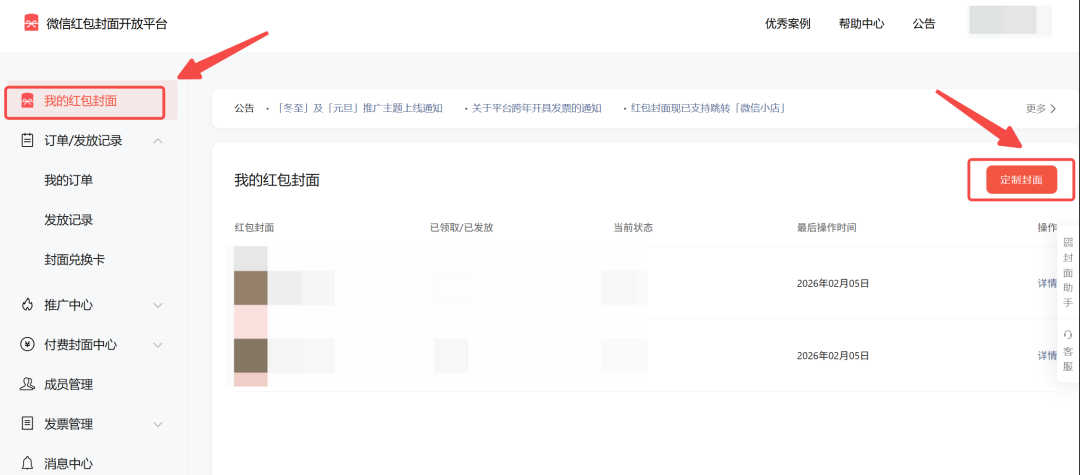Image resolution: width=1080 pixels, height=475 pixels.
Task: Open the 红包封面现已支持跳转「微信小店」 announcement
Action: pyautogui.click(x=709, y=108)
